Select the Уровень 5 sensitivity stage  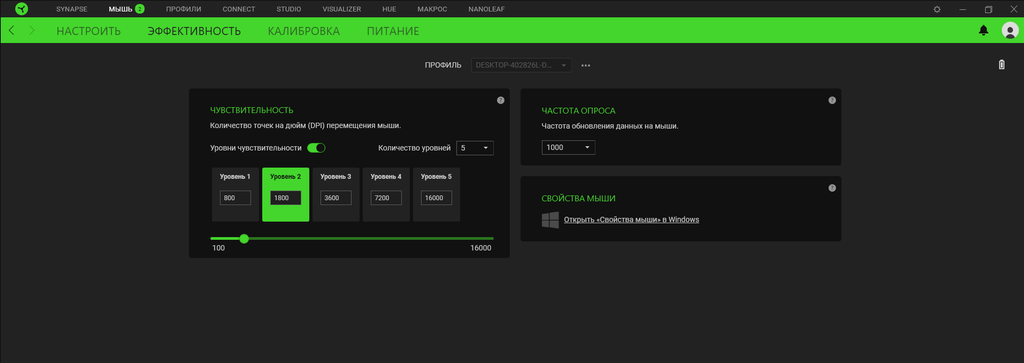436,195
